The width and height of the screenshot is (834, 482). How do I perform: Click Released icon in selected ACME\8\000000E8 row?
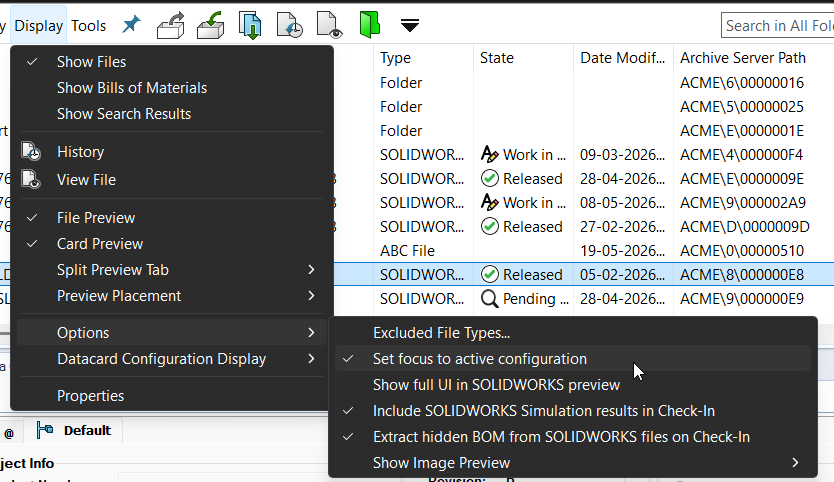489,275
